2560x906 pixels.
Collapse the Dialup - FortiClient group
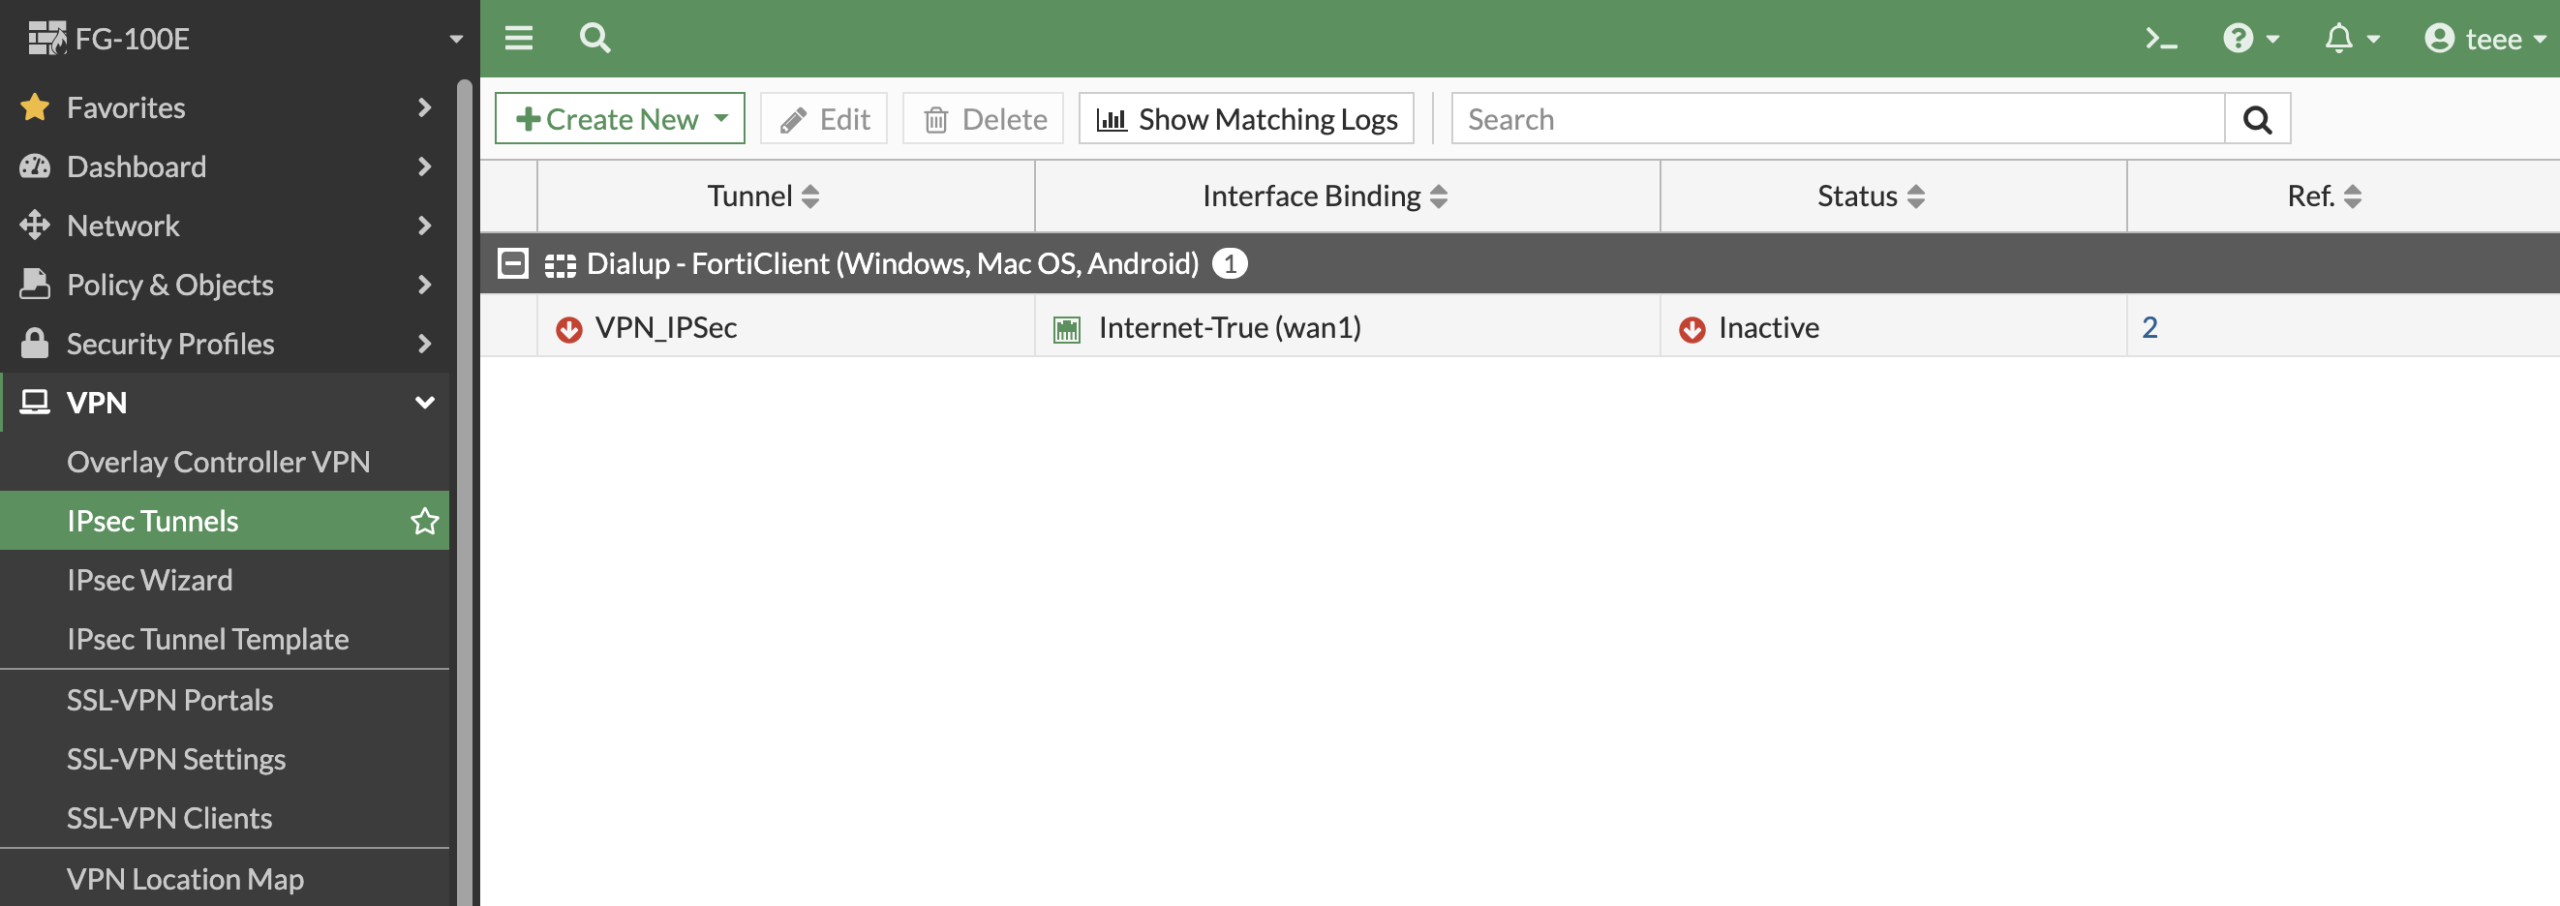click(x=513, y=264)
